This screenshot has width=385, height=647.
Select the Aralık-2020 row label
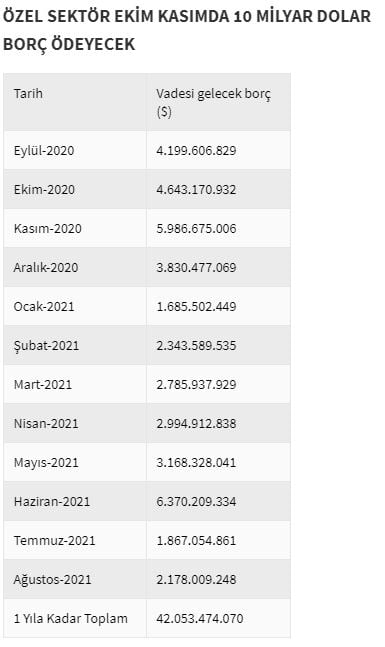tap(46, 268)
